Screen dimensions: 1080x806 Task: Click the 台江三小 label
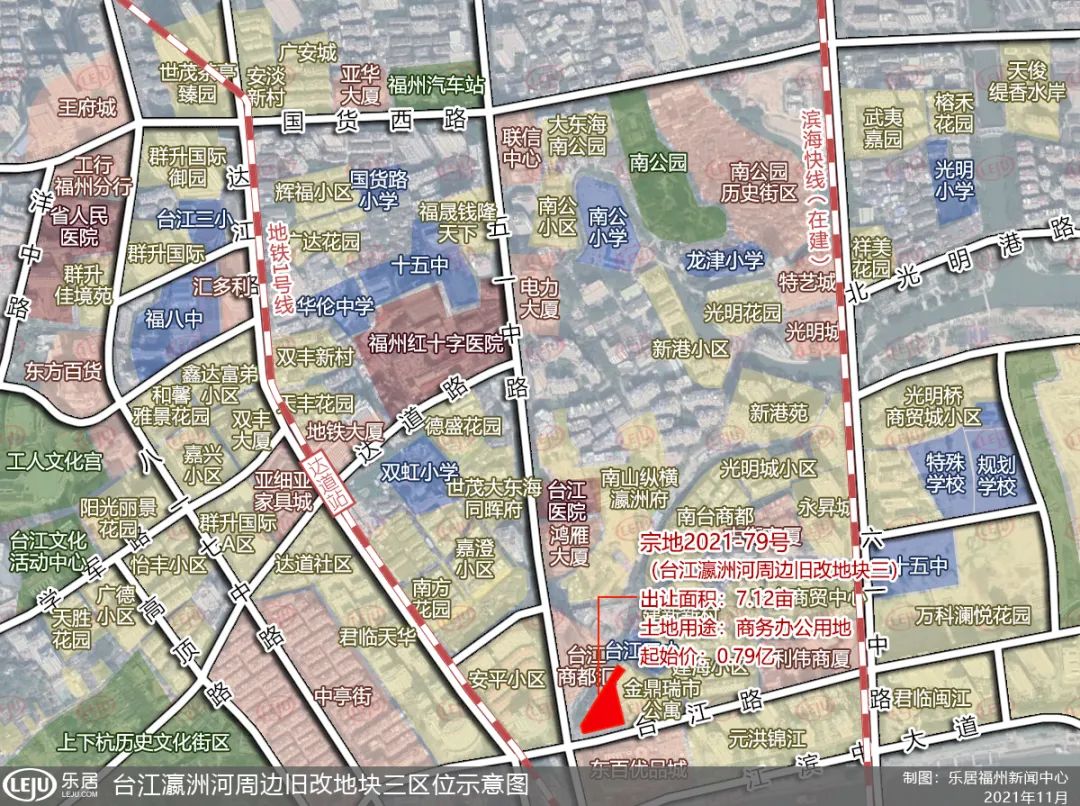click(195, 219)
